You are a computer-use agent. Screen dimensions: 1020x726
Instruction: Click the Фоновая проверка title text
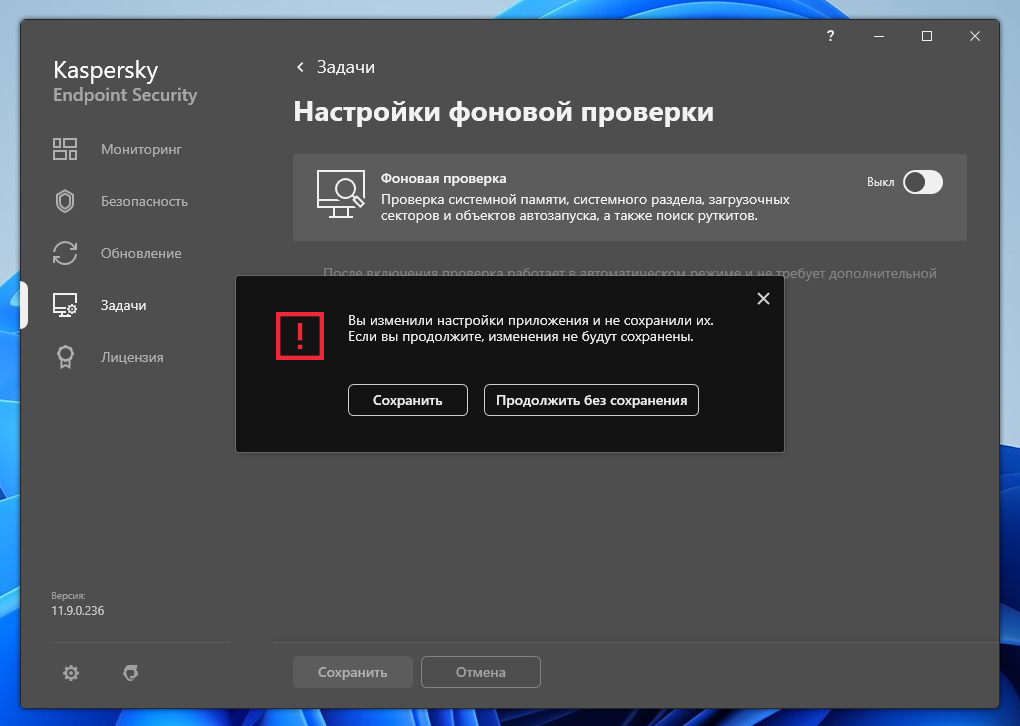point(444,178)
